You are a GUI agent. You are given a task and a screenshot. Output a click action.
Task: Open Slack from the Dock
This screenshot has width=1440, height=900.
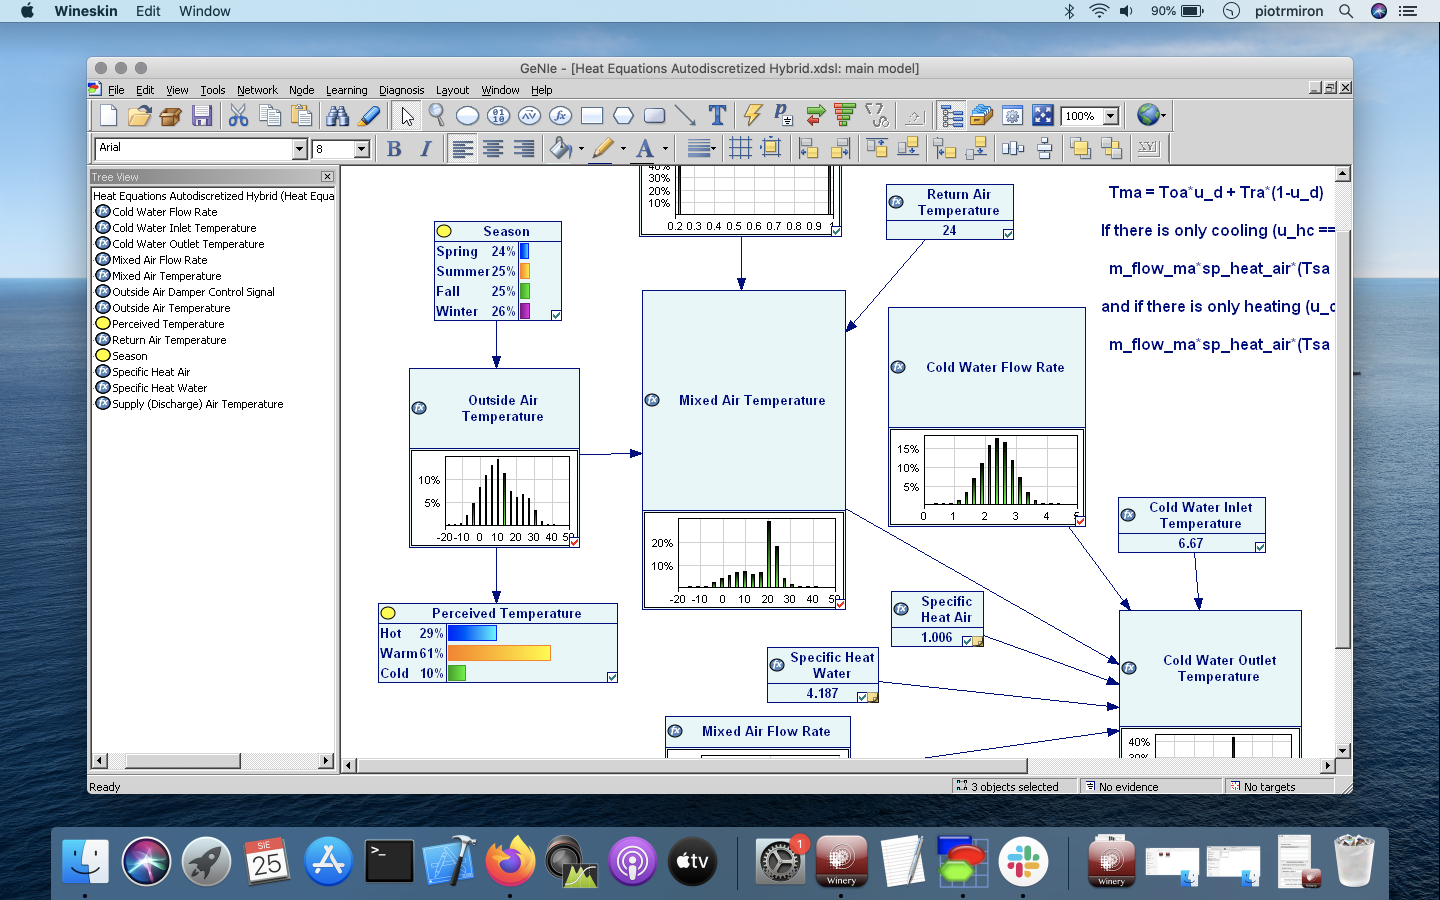tap(1023, 862)
